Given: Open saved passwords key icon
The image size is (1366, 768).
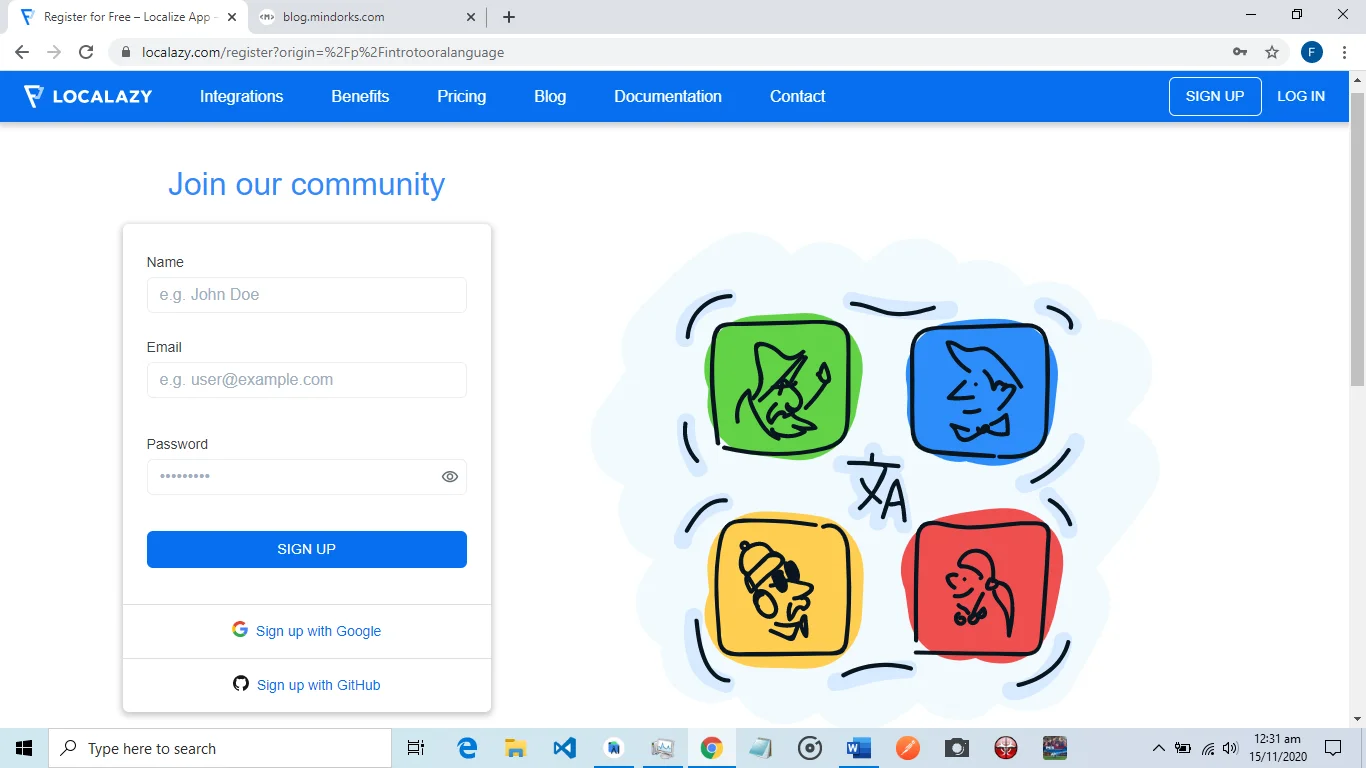Looking at the screenshot, I should click(1240, 52).
